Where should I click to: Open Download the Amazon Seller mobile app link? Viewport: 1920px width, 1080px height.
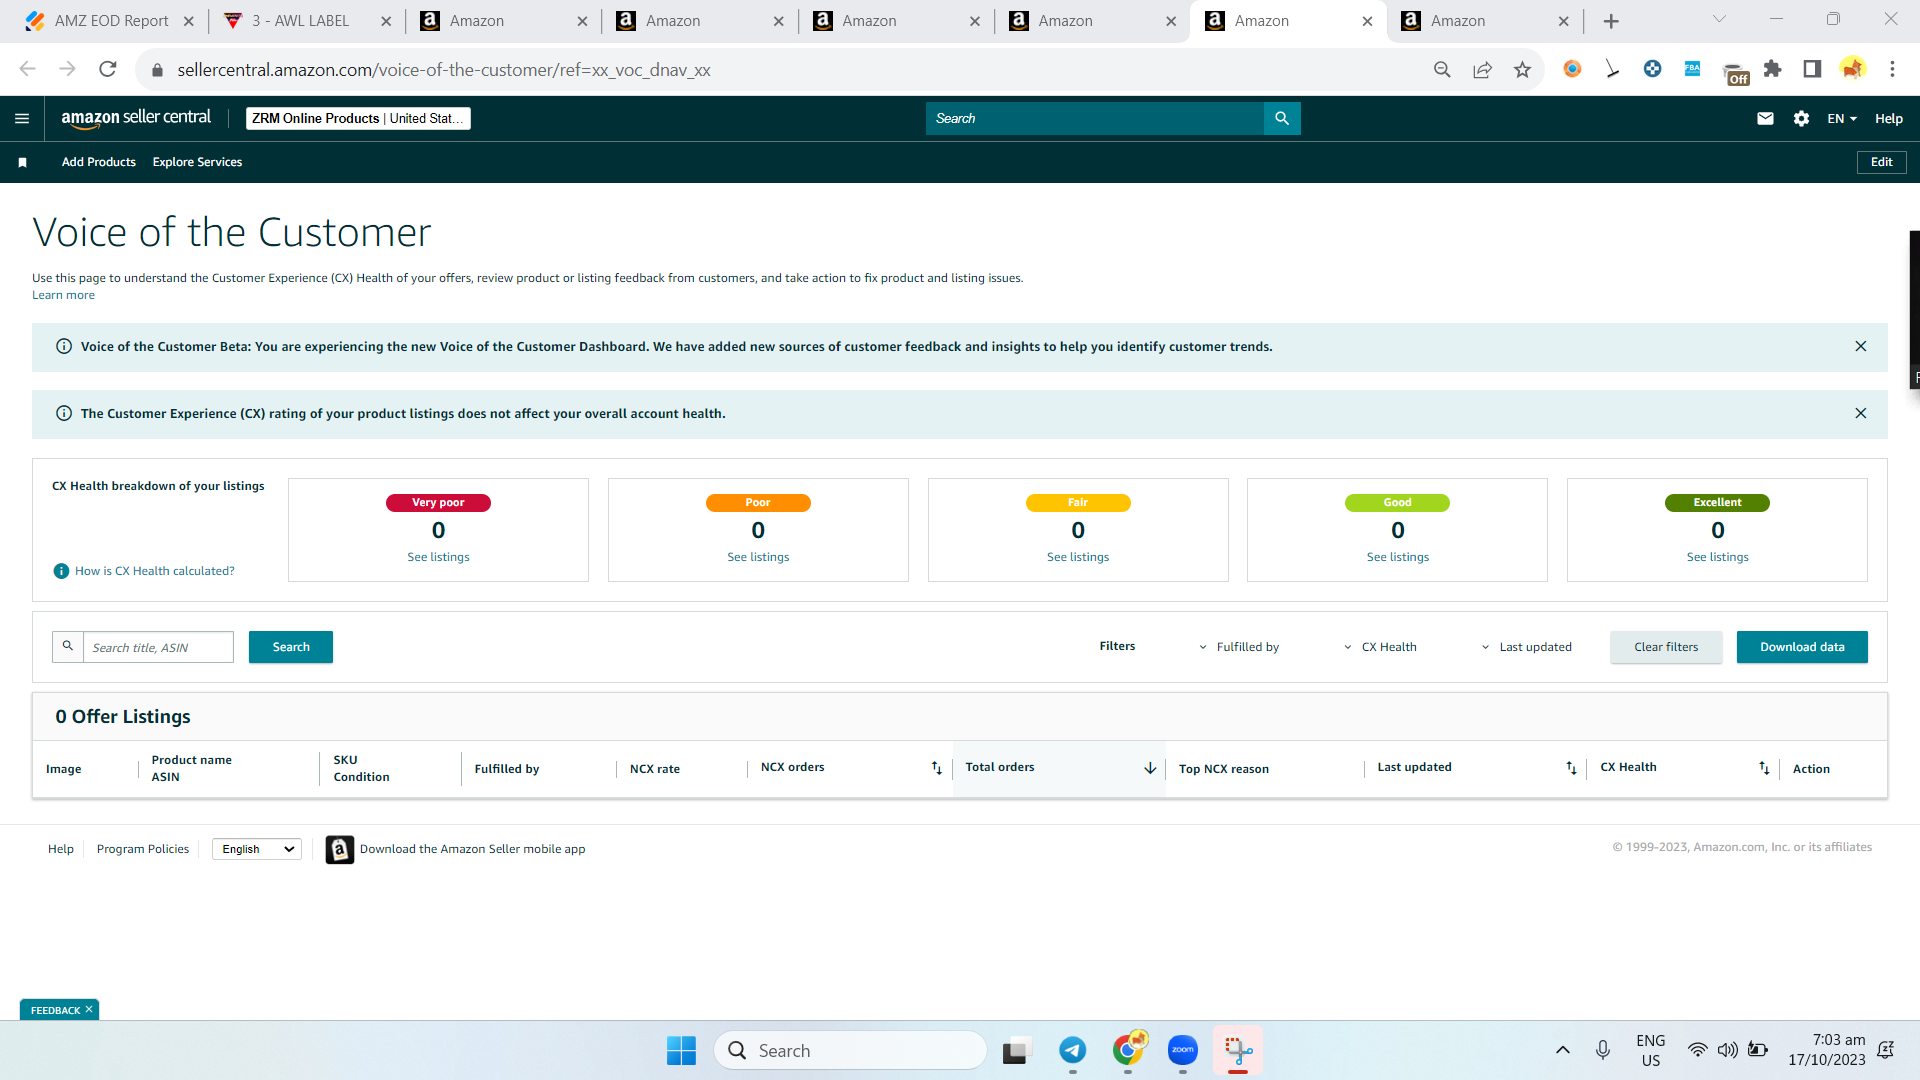coord(472,849)
